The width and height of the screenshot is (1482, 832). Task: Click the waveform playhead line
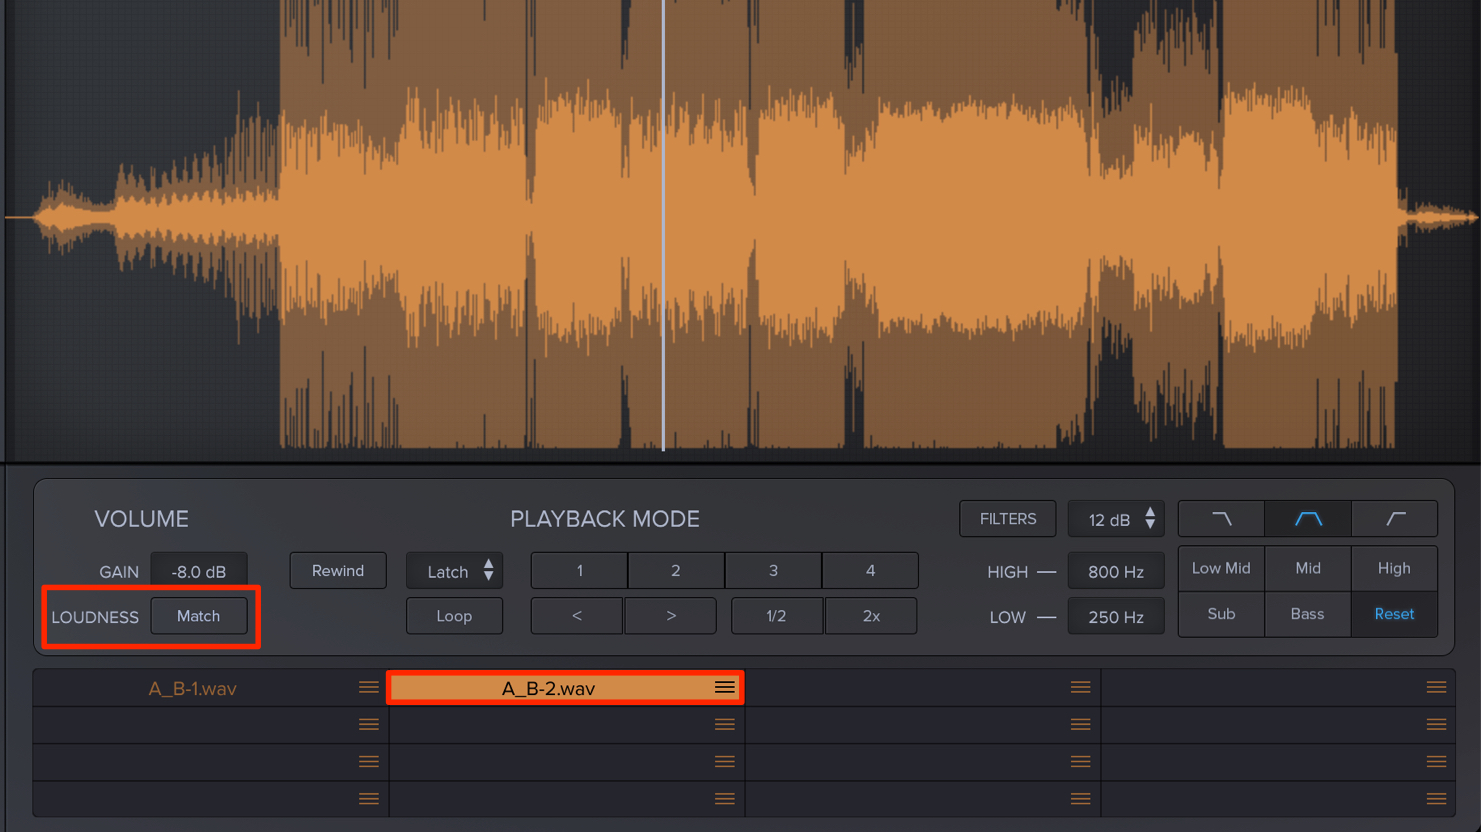[663, 225]
